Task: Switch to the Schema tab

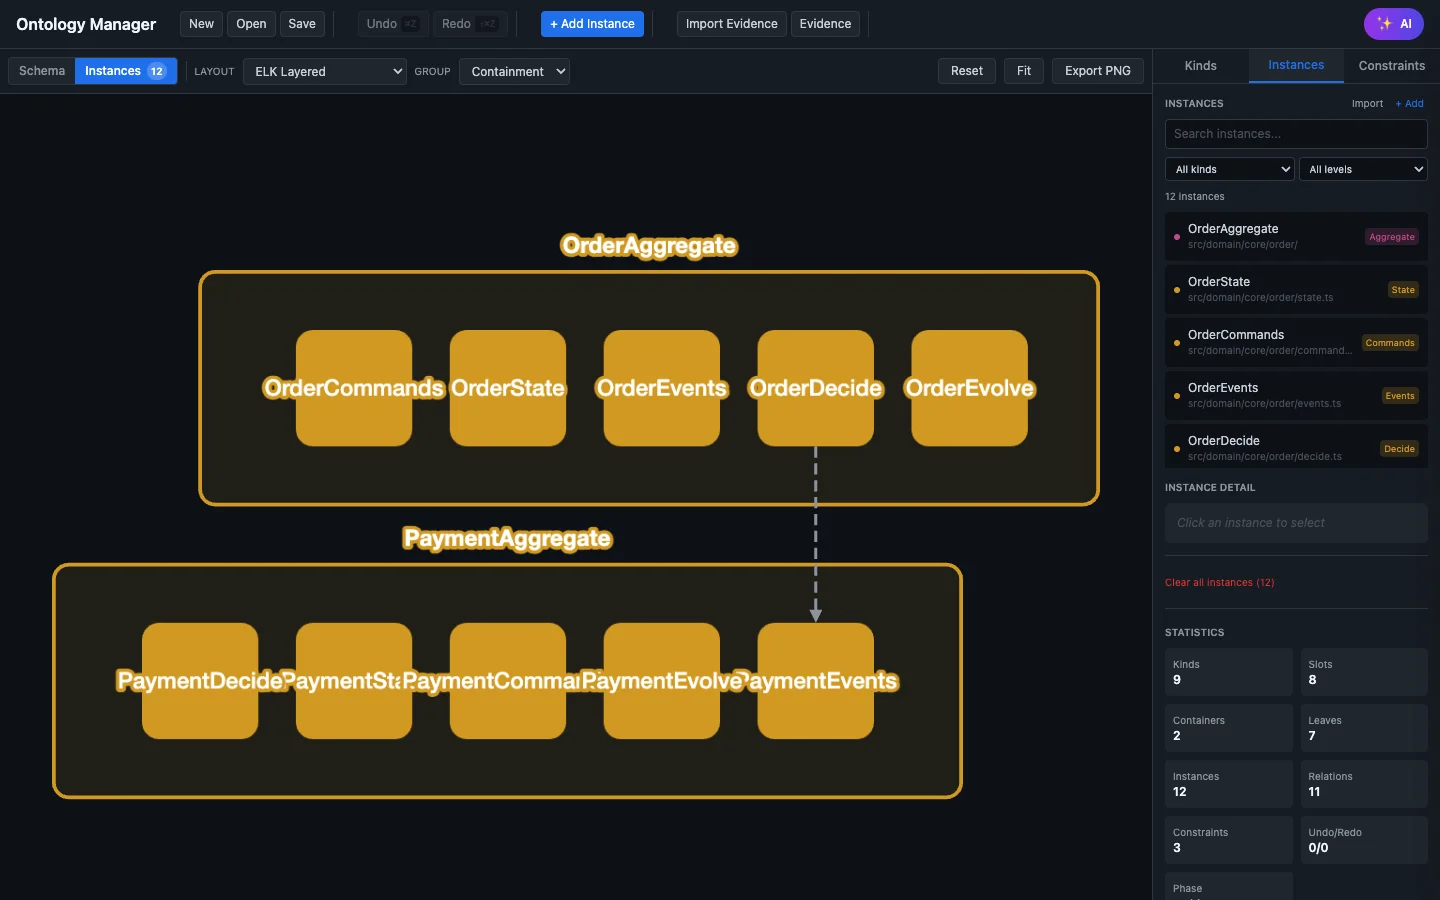Action: [41, 71]
